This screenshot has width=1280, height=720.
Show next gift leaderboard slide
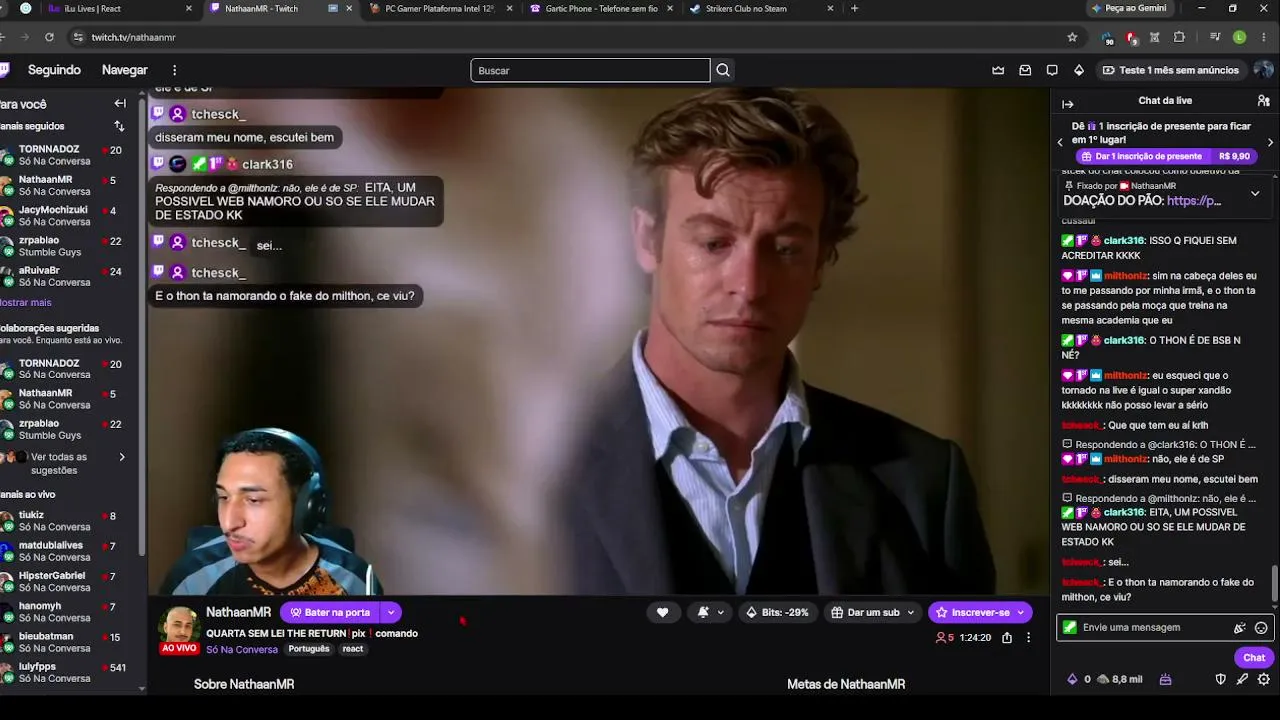click(1270, 142)
